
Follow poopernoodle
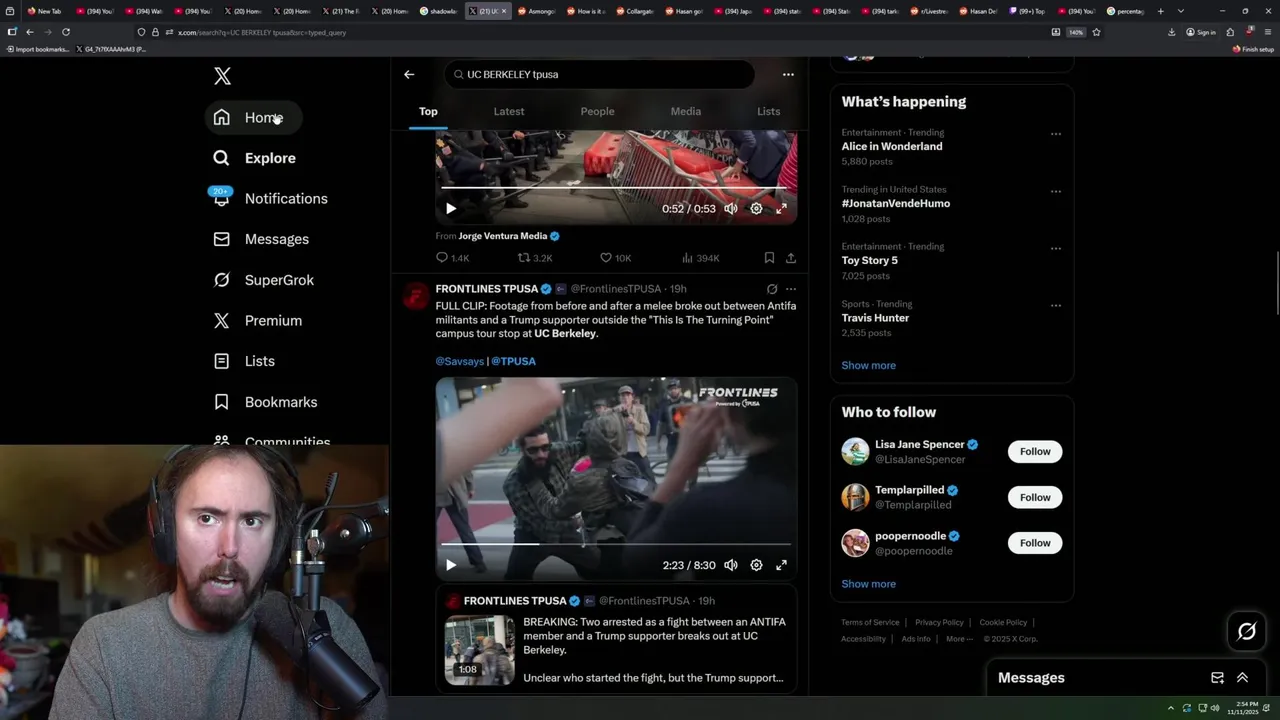tap(1035, 543)
